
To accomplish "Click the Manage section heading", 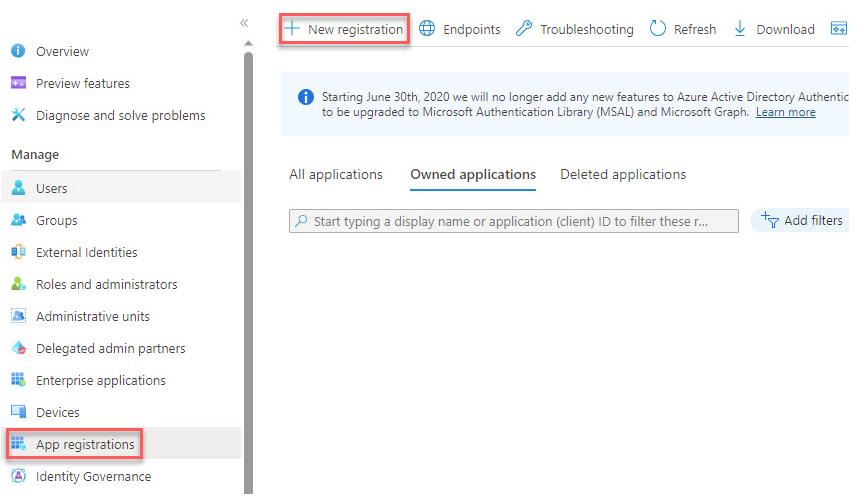I will pos(35,155).
